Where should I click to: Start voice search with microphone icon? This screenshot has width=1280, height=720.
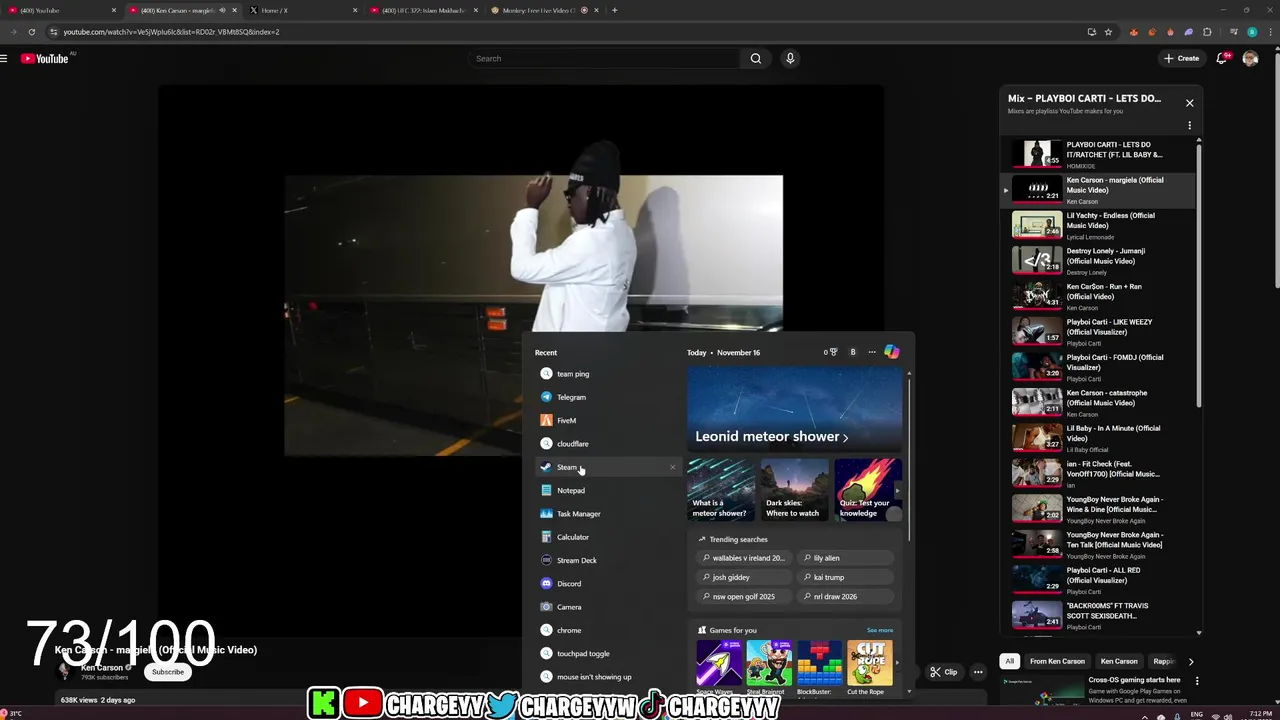click(x=790, y=59)
